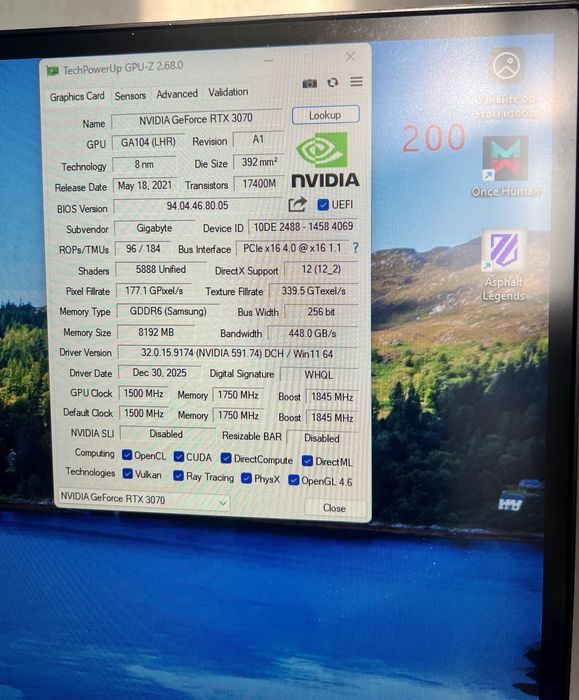
Task: Click the Default Clock row Memory 1750 MHz
Action: pos(238,416)
